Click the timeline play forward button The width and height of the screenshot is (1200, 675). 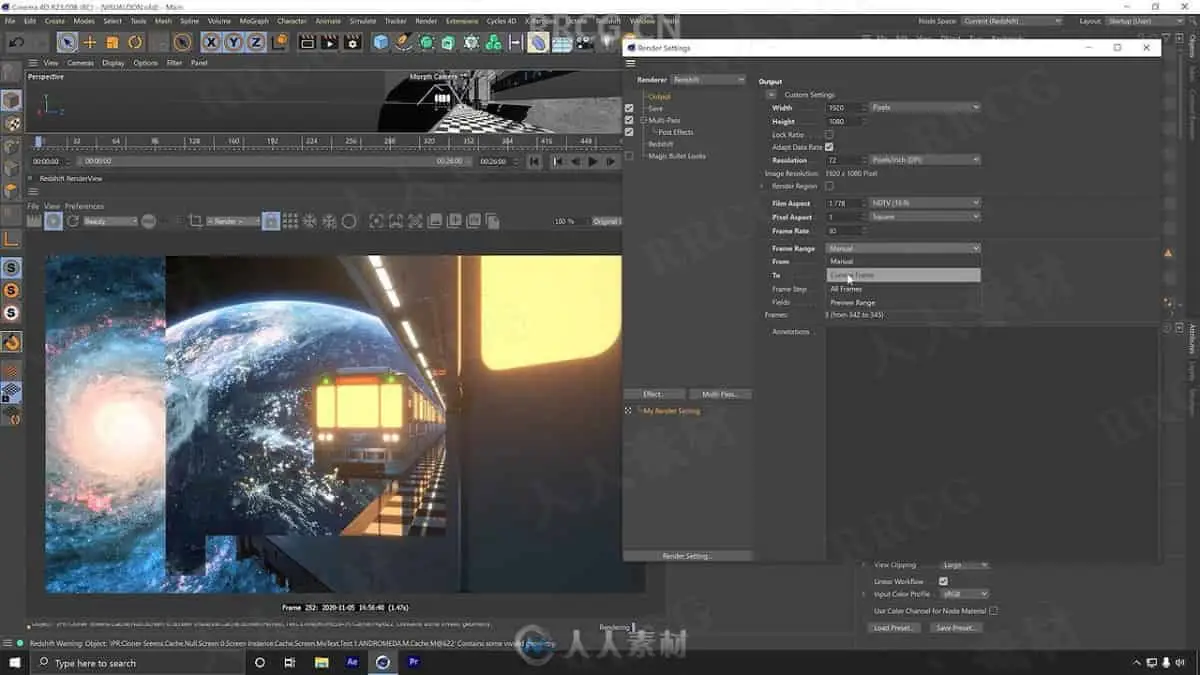[x=592, y=161]
